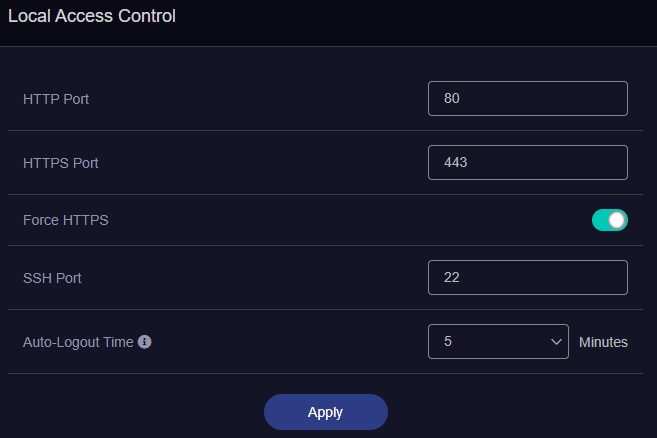Click the "Minutes" unit label
Viewport: 657px width, 438px height.
(x=603, y=342)
